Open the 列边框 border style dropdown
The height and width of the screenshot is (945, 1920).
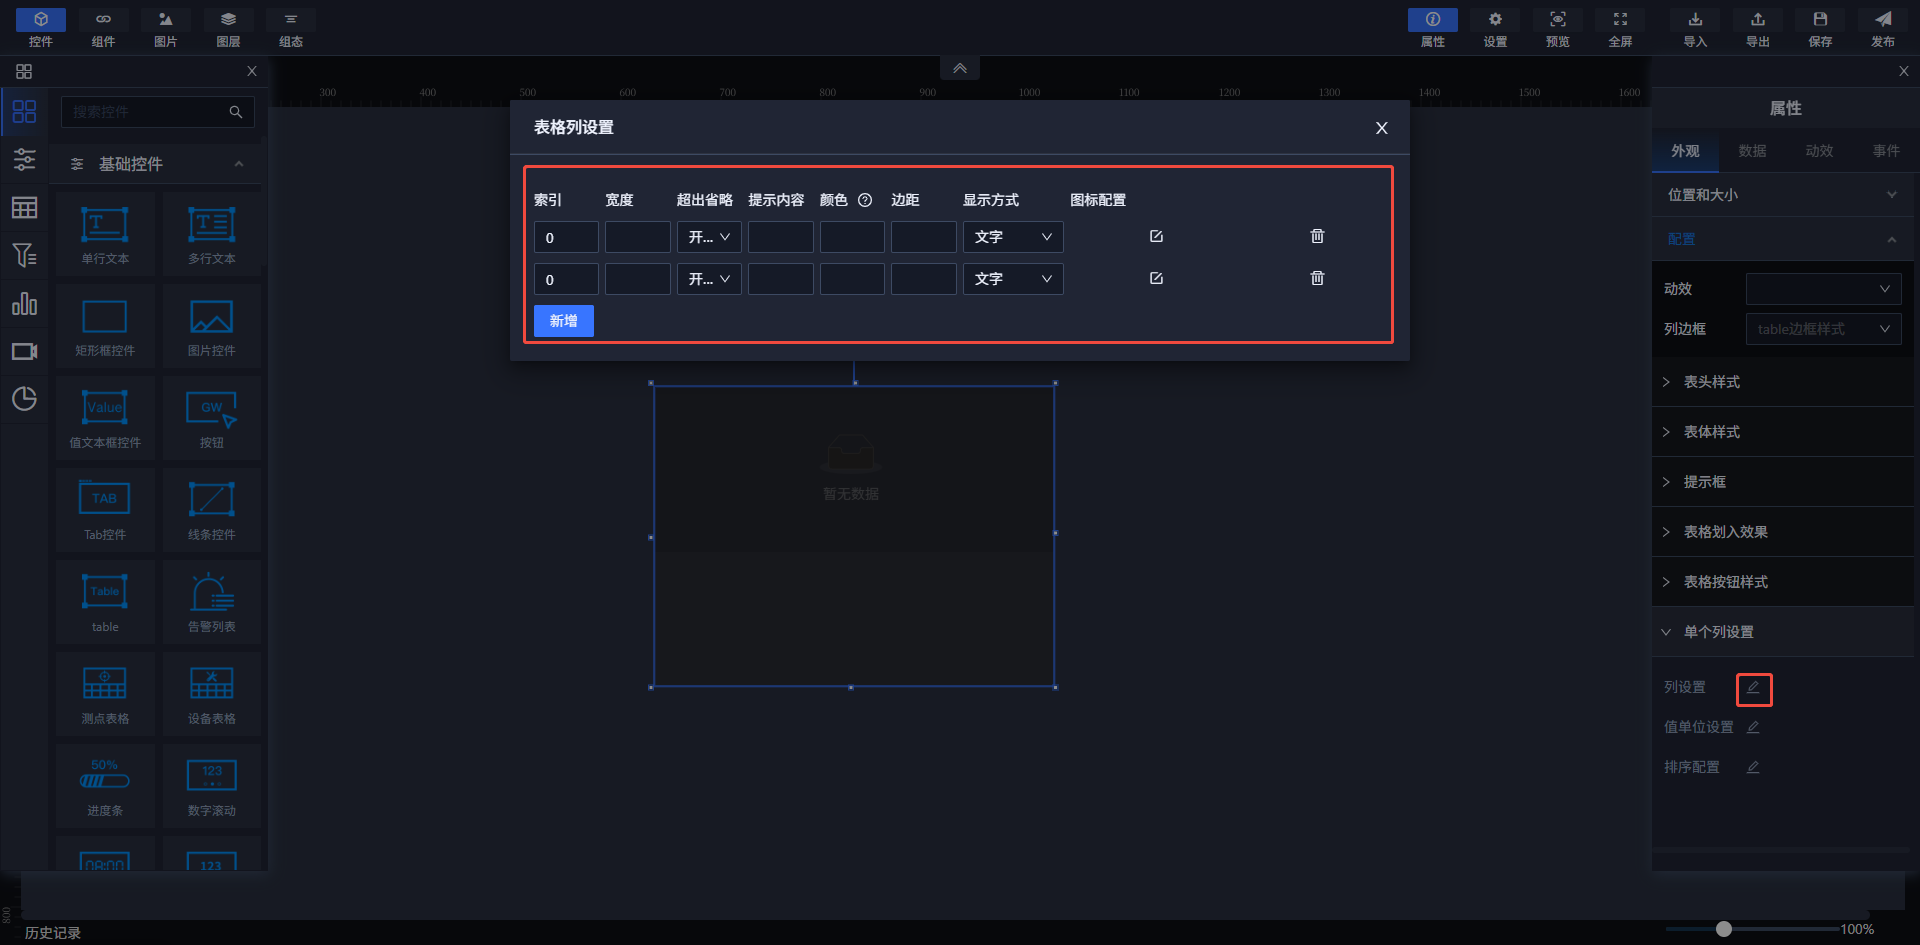pos(1823,329)
